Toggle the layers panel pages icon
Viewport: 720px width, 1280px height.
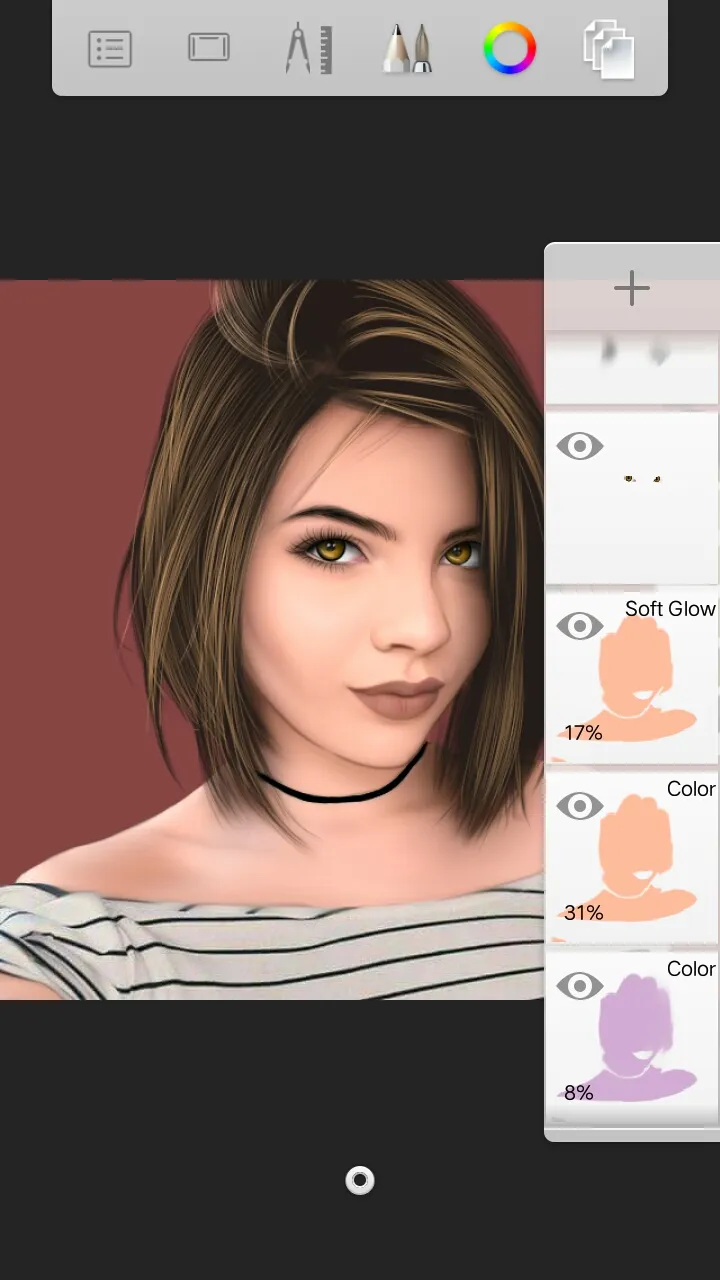[609, 49]
